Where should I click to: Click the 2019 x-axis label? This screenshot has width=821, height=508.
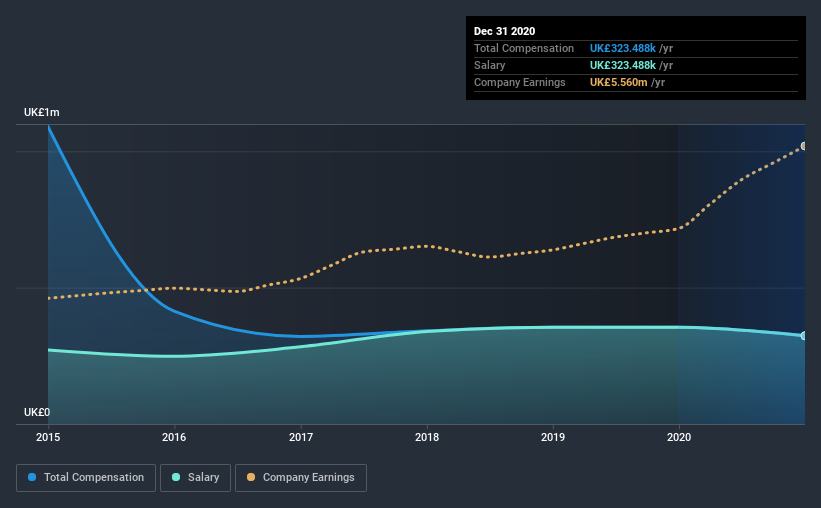click(553, 437)
